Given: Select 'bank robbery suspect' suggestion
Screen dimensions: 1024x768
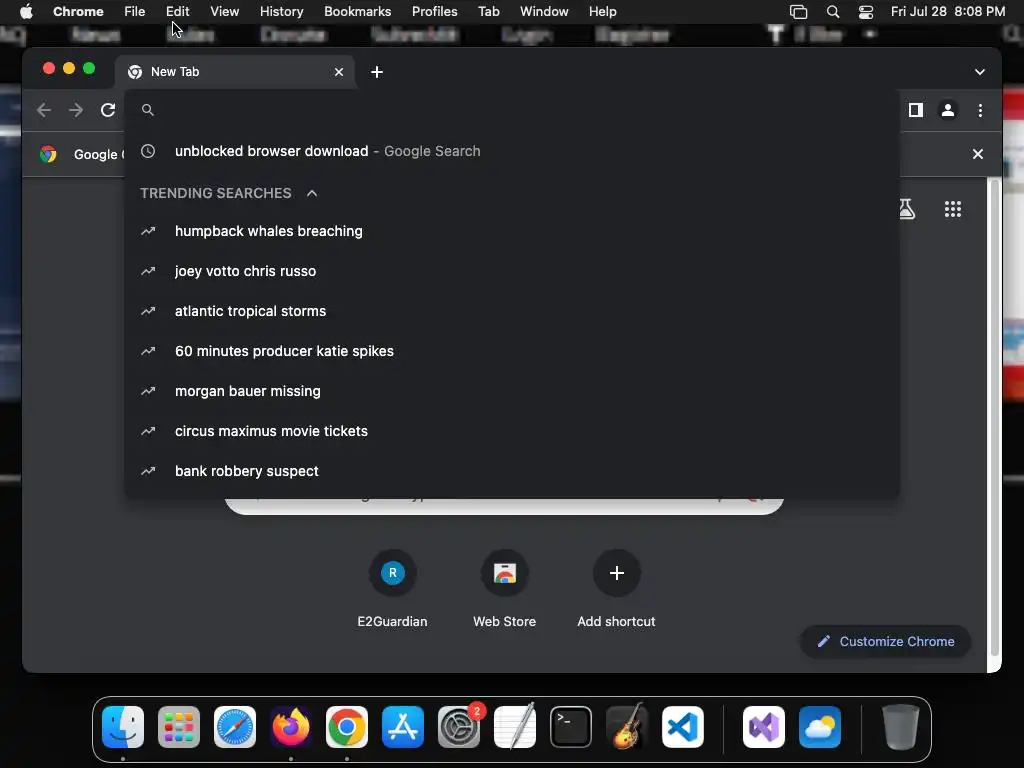Looking at the screenshot, I should click(x=512, y=471).
